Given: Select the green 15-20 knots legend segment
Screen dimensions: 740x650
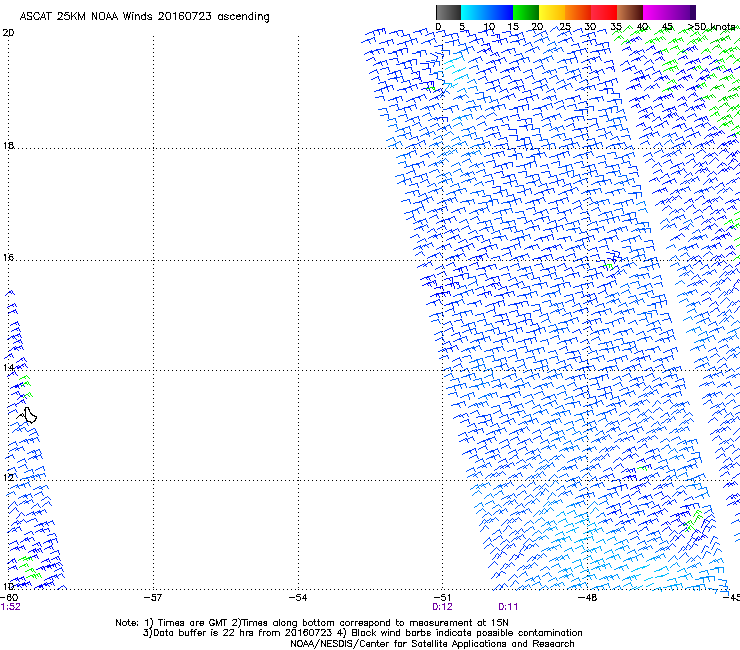Looking at the screenshot, I should (526, 12).
